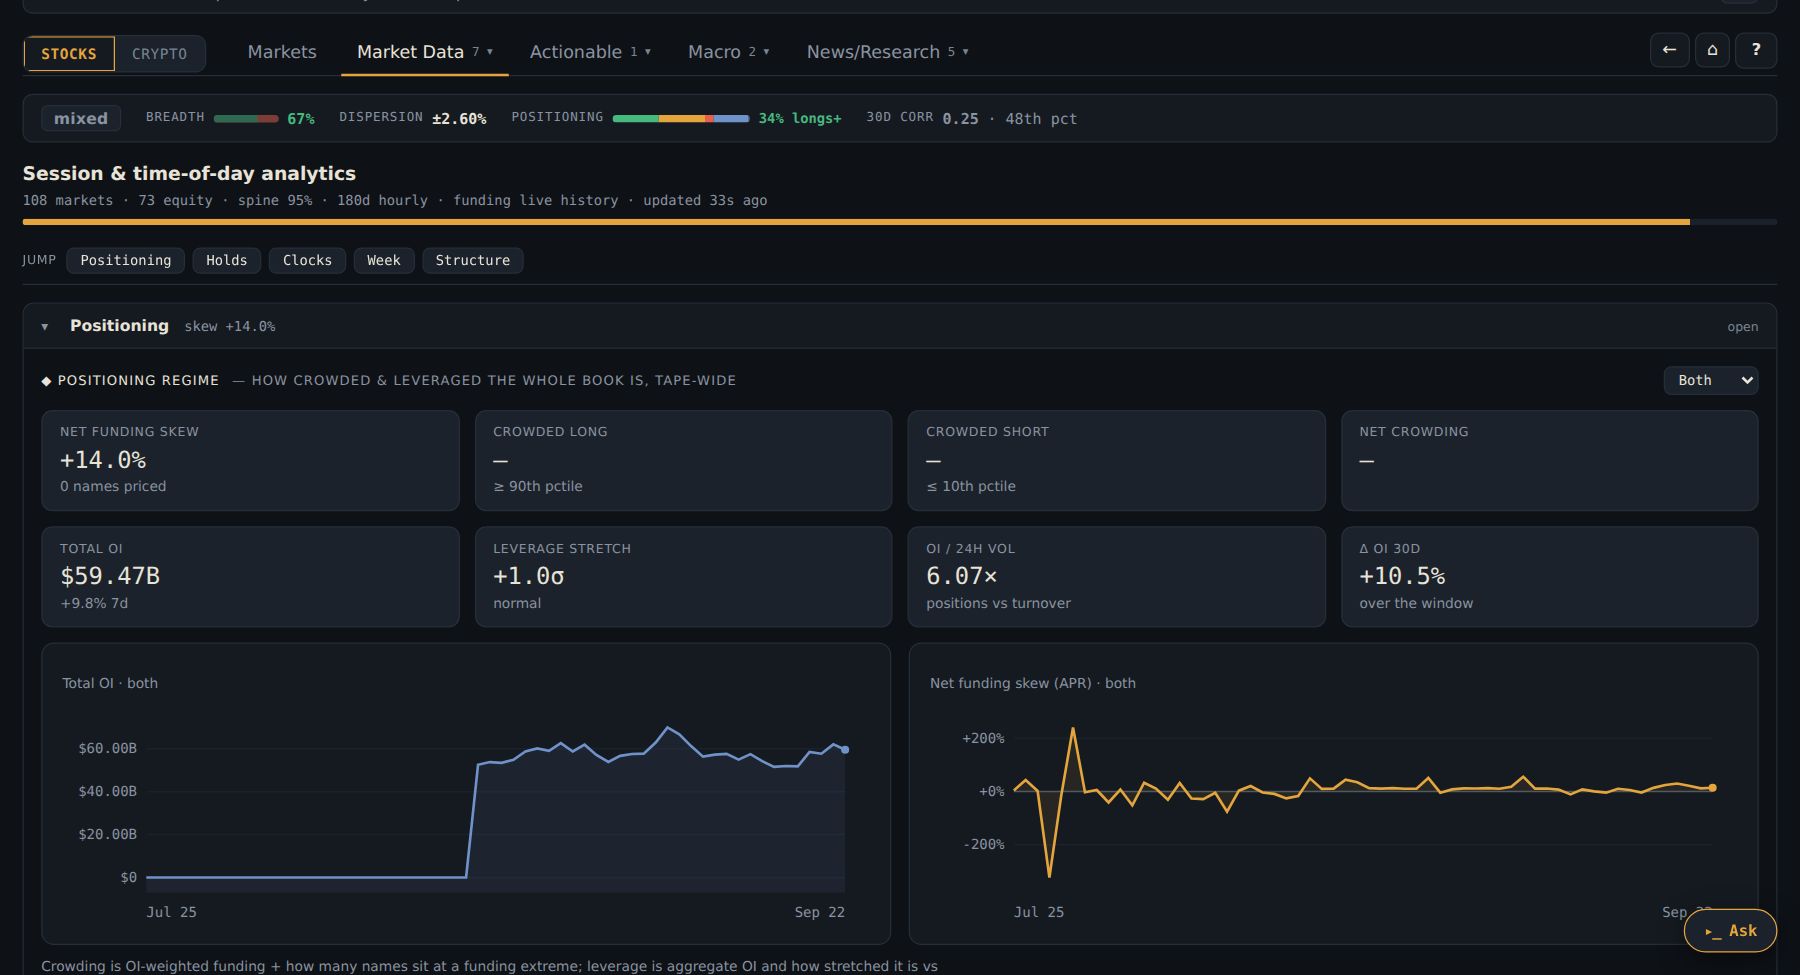Open the News/Research tab

(887, 52)
